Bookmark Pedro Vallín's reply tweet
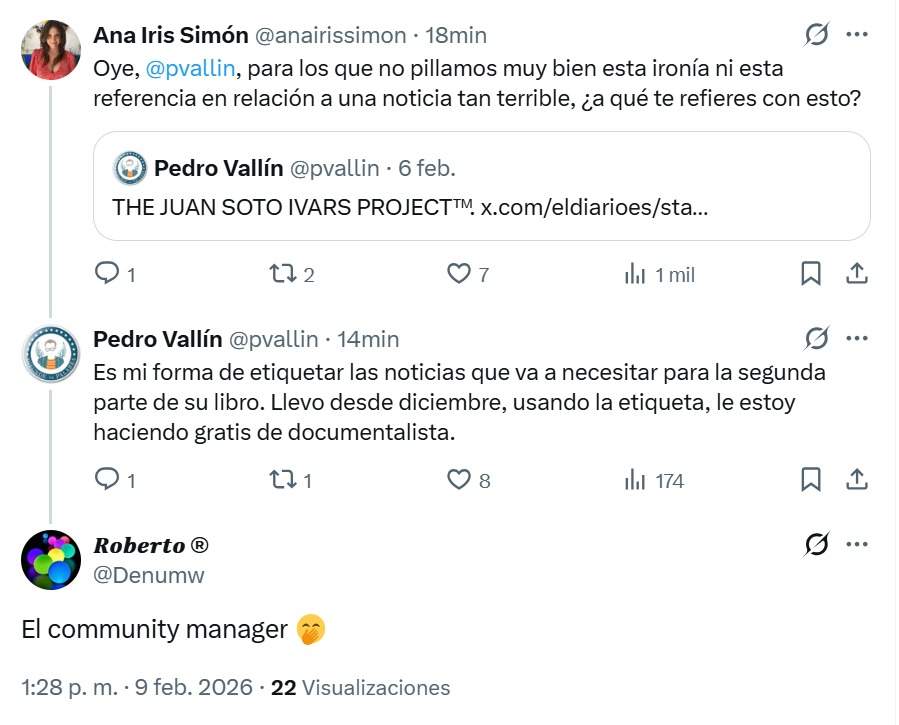 (811, 480)
